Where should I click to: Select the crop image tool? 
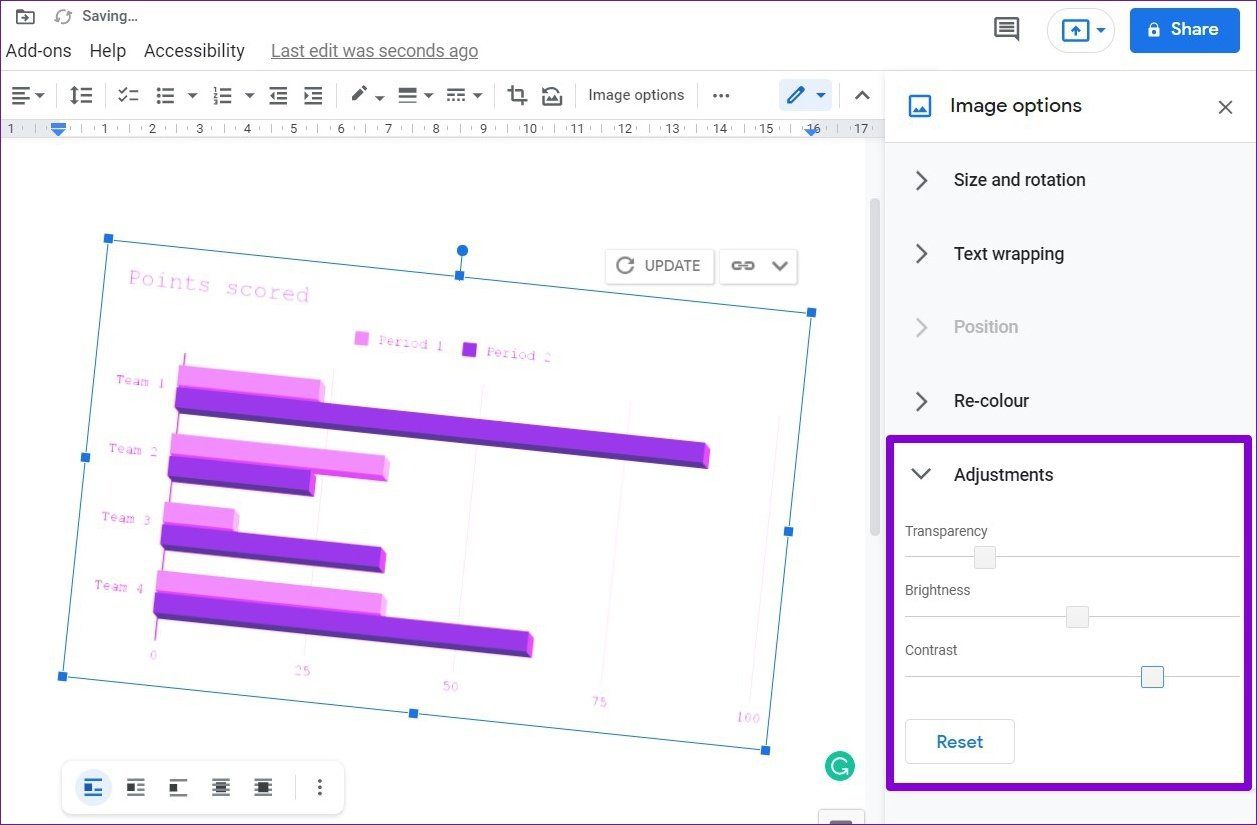click(517, 95)
